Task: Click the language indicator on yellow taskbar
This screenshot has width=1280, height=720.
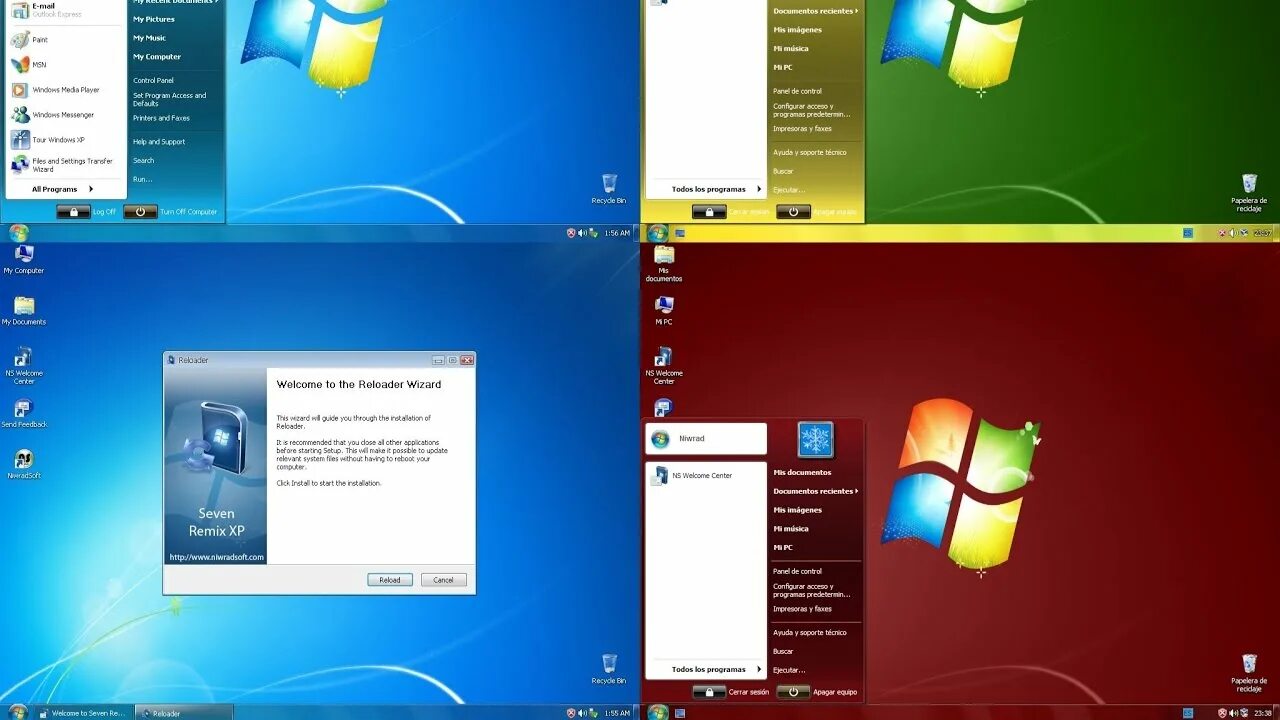Action: point(1187,233)
